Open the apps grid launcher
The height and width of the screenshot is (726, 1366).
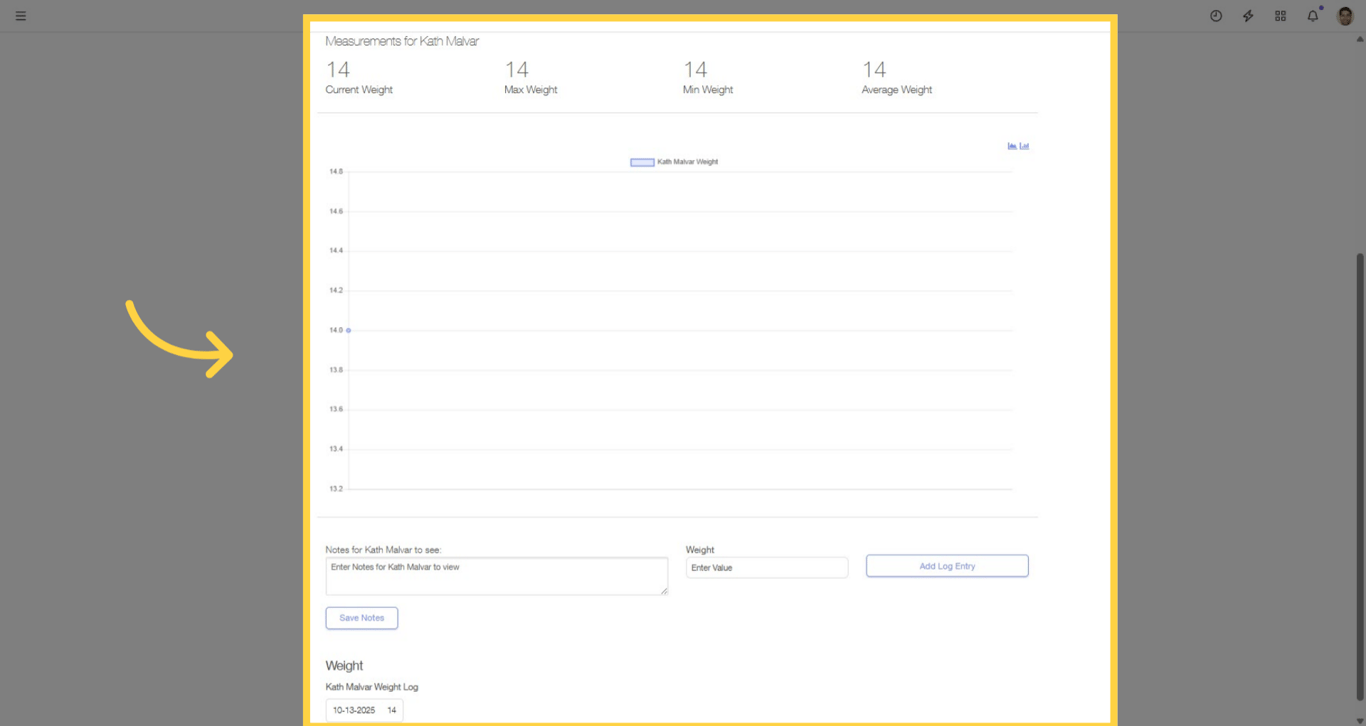point(1280,16)
